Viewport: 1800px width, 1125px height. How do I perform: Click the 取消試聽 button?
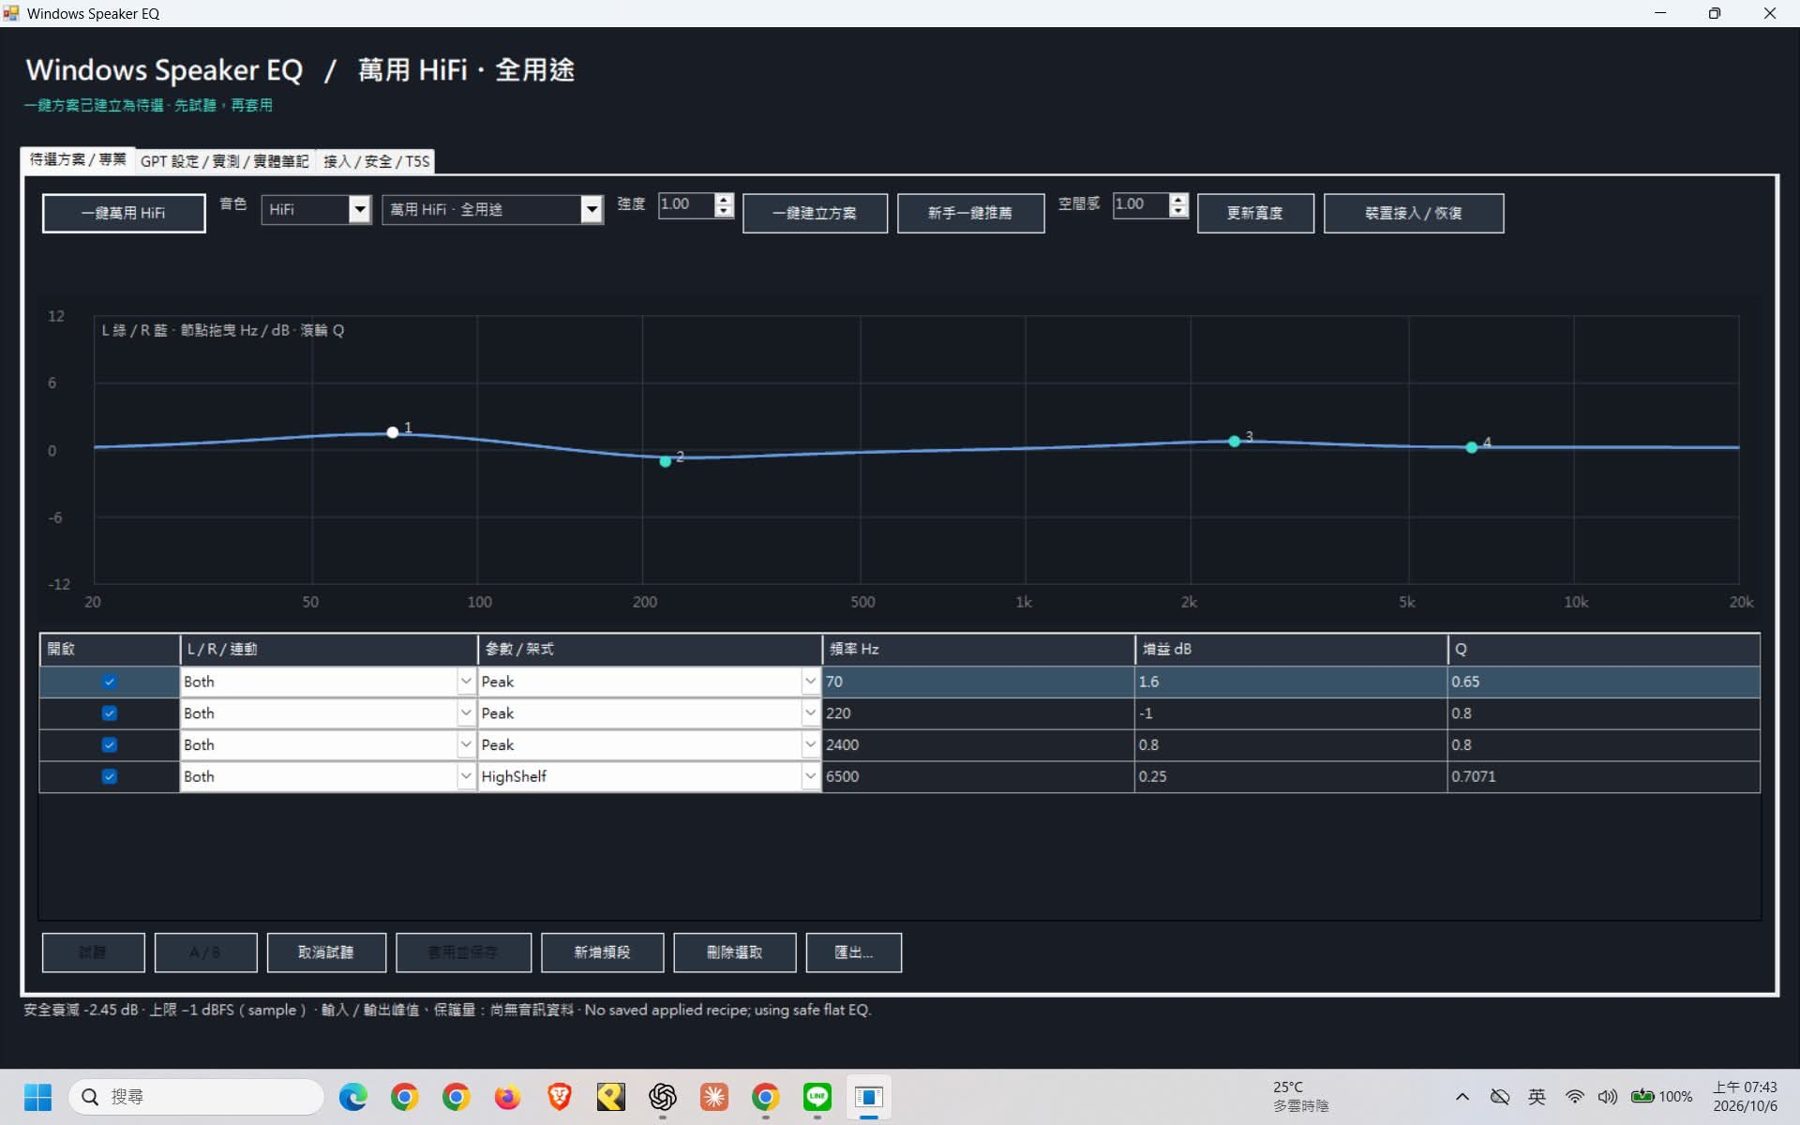click(x=326, y=952)
